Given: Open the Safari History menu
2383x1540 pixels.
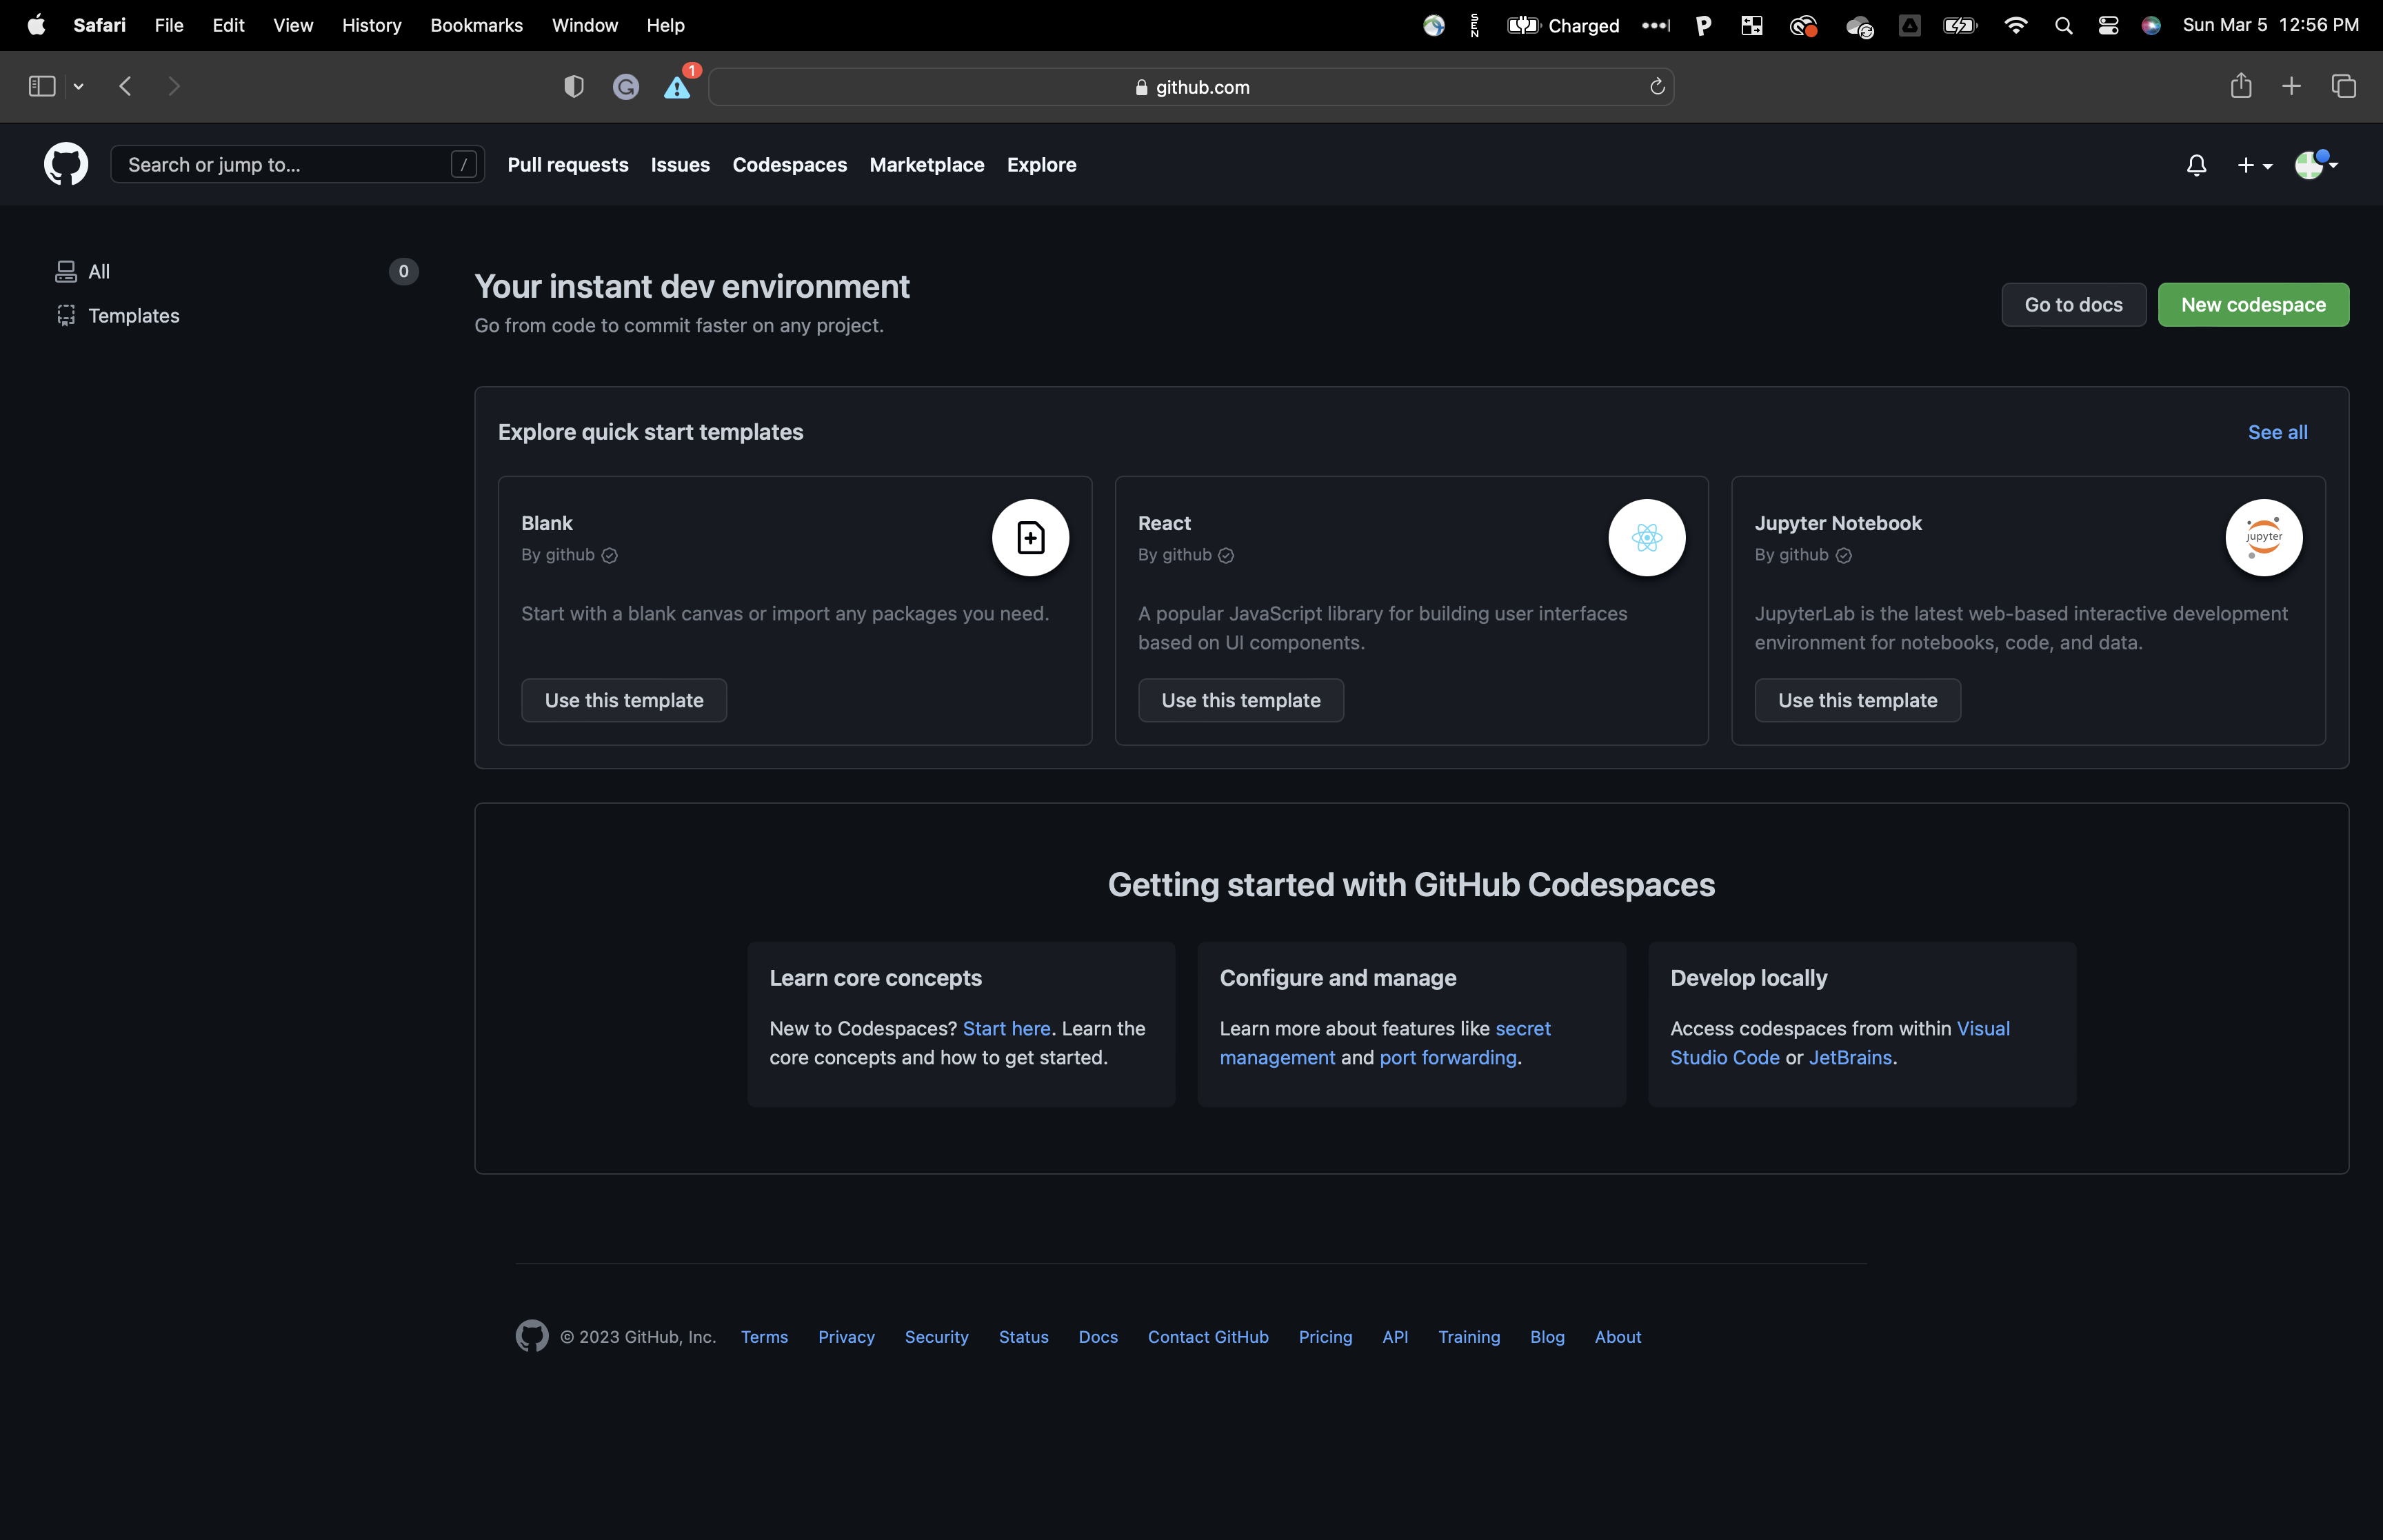Looking at the screenshot, I should click(x=371, y=25).
